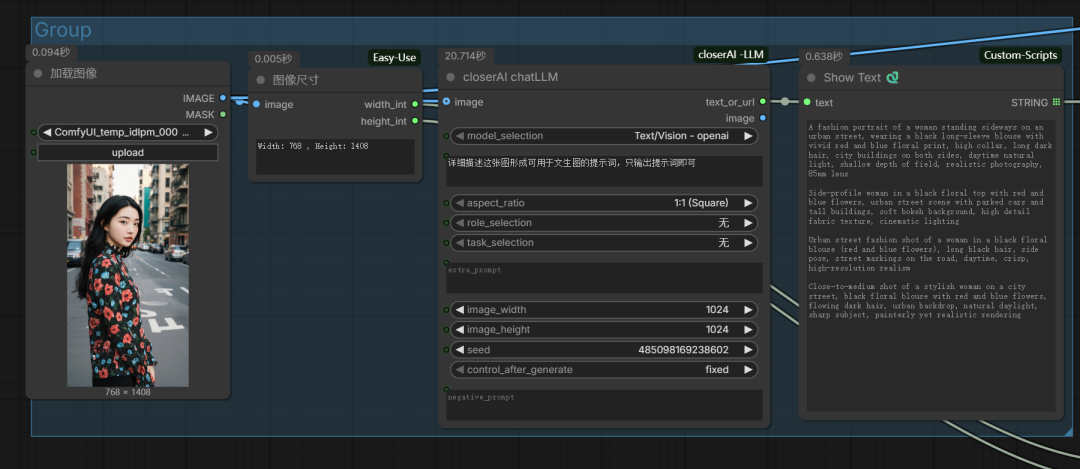Increase image_height with right arrow
The image size is (1080, 469).
[748, 330]
